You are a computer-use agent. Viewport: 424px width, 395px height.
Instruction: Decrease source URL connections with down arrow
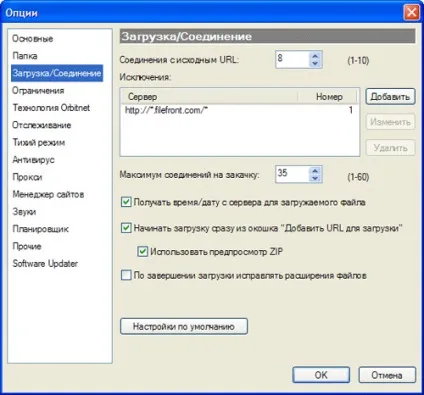(315, 63)
